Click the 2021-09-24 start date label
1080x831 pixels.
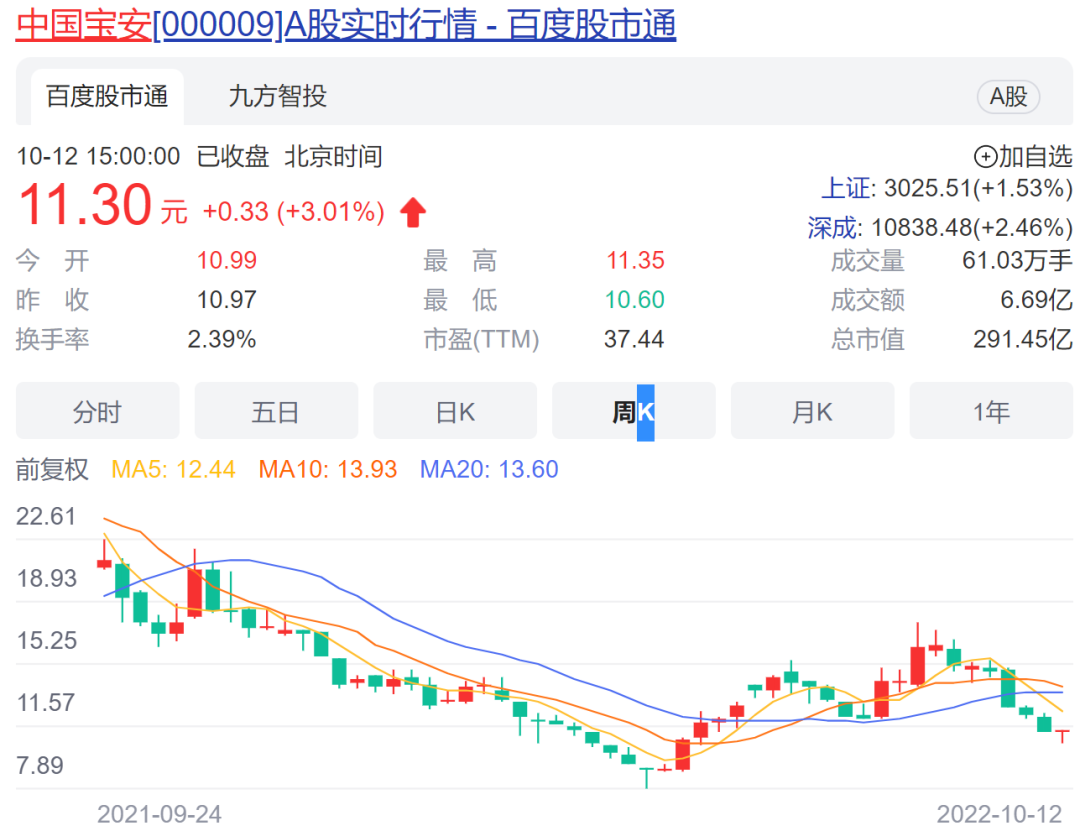click(x=159, y=814)
